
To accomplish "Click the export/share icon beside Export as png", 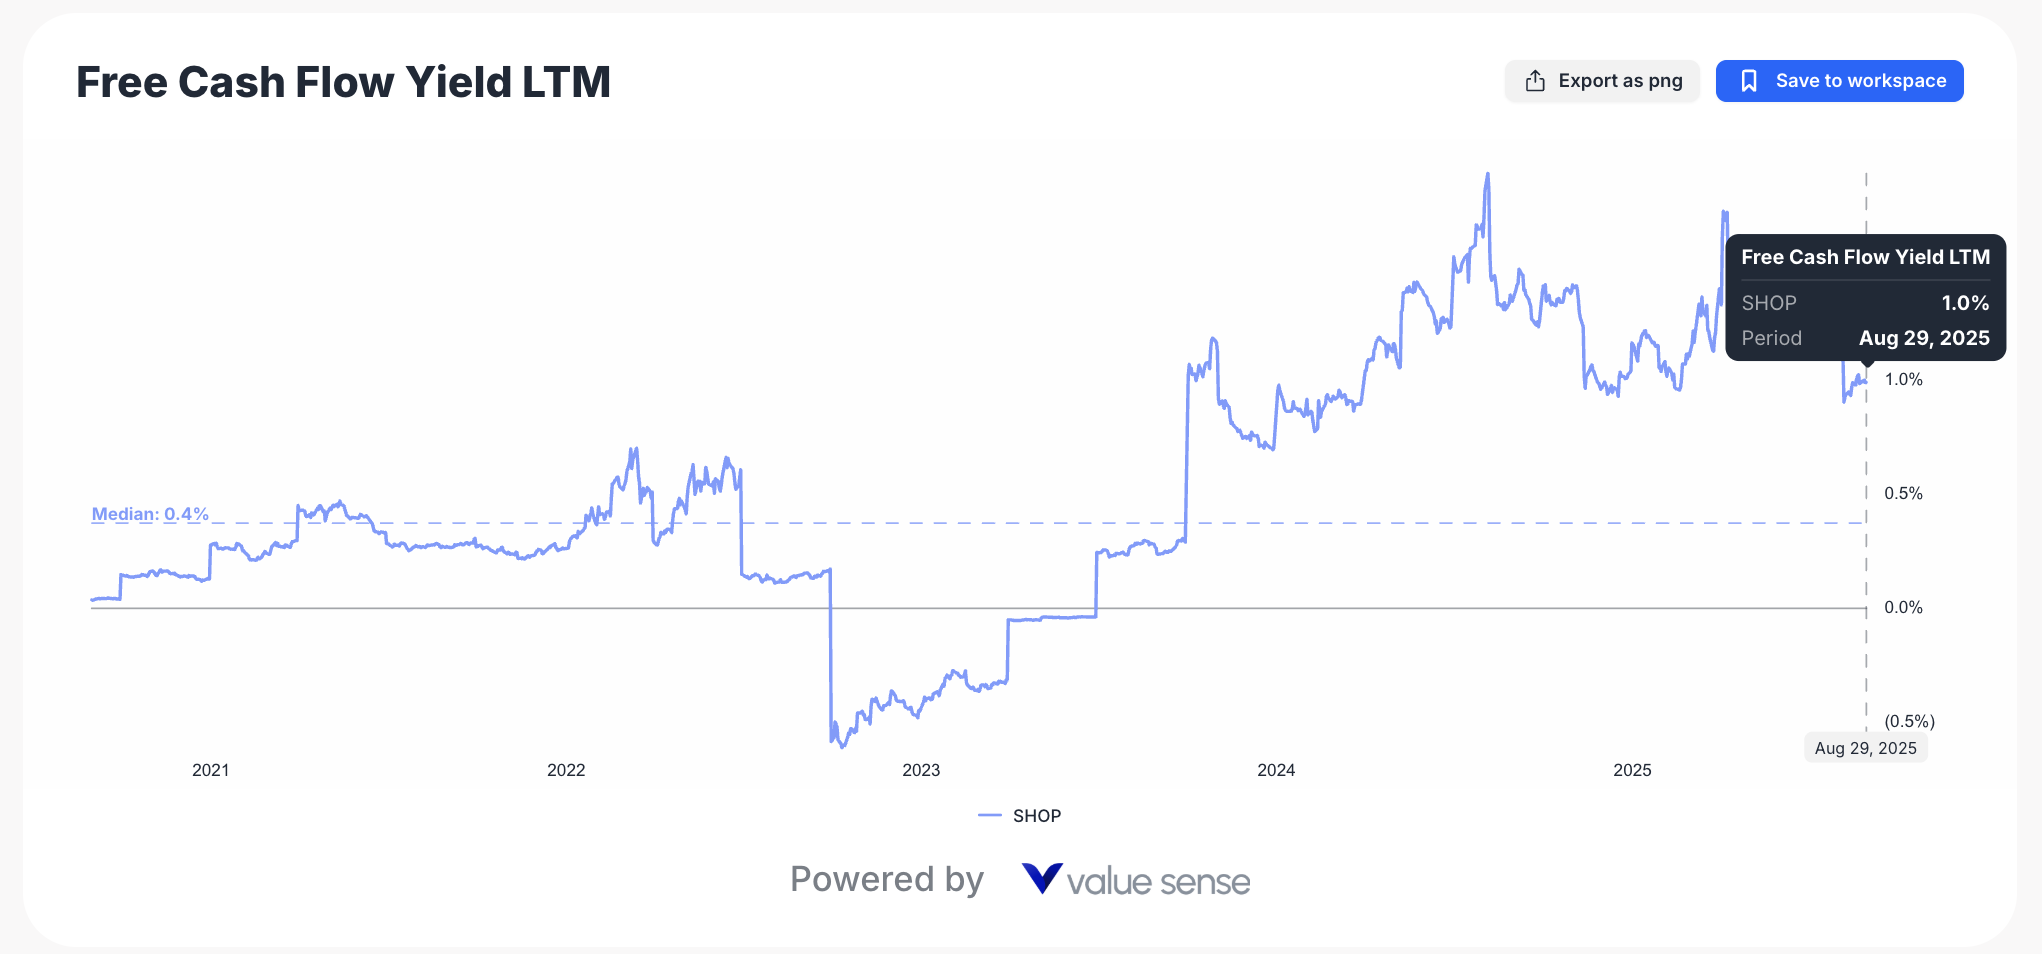I will (1533, 80).
